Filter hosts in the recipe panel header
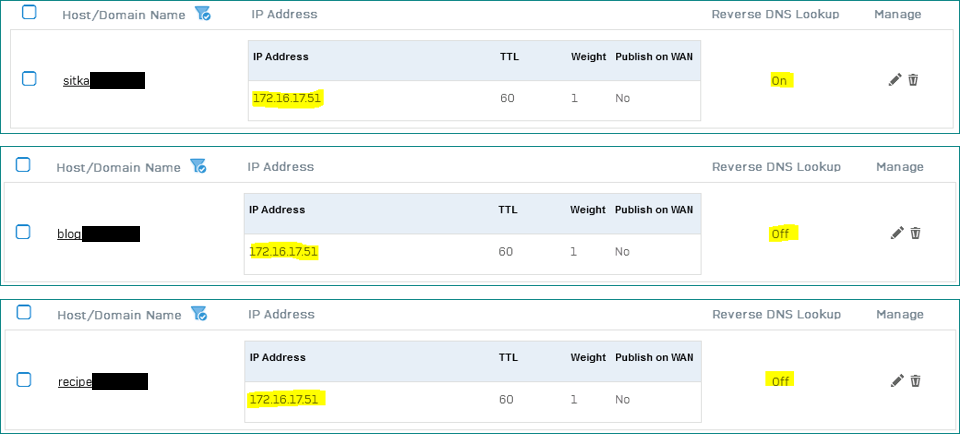Viewport: 960px width, 434px height. coord(198,313)
